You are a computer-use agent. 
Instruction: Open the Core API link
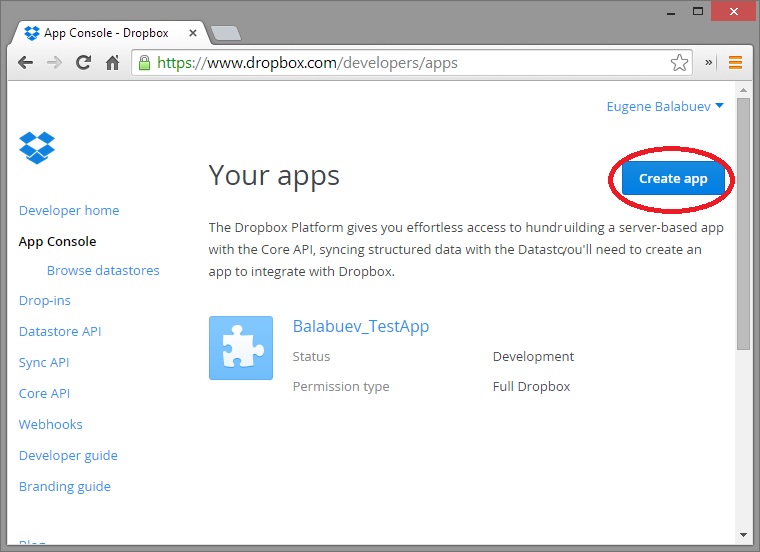[45, 394]
